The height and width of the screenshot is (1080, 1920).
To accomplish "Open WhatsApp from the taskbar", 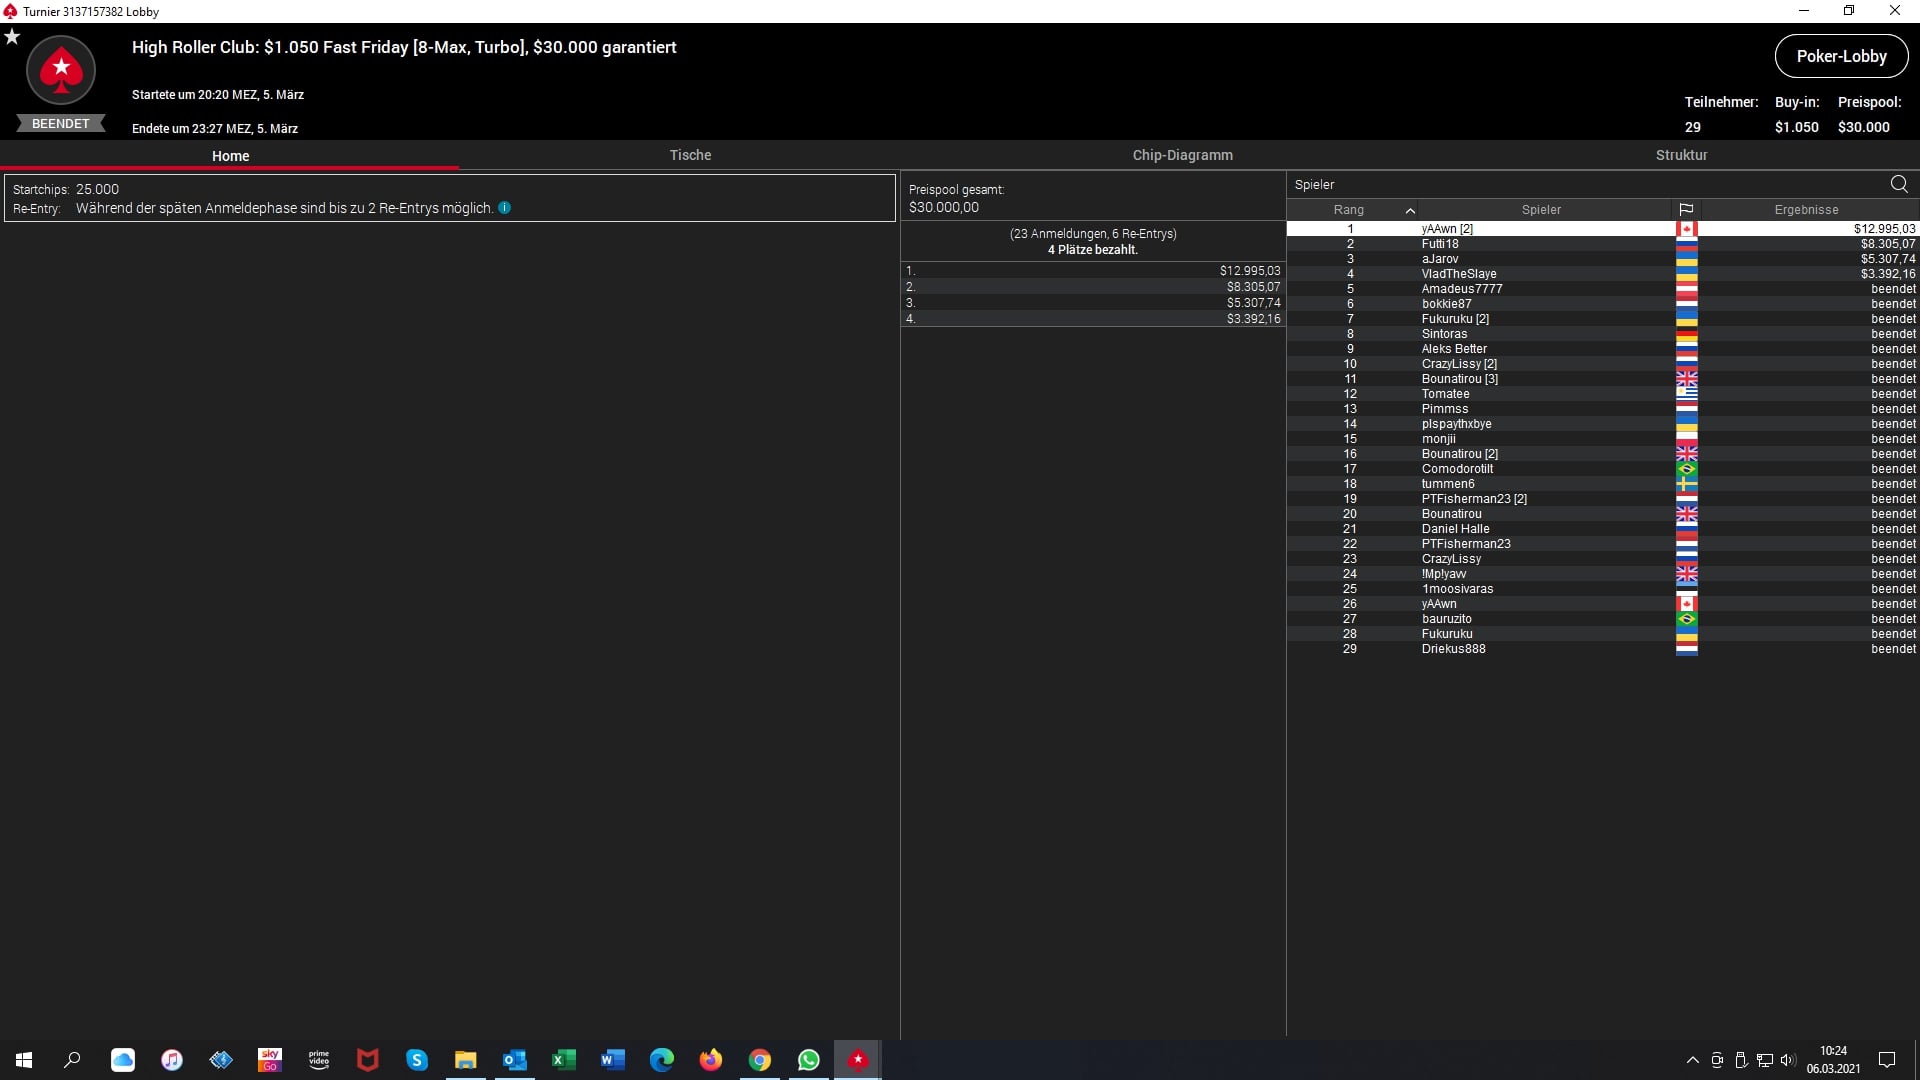I will (808, 1060).
